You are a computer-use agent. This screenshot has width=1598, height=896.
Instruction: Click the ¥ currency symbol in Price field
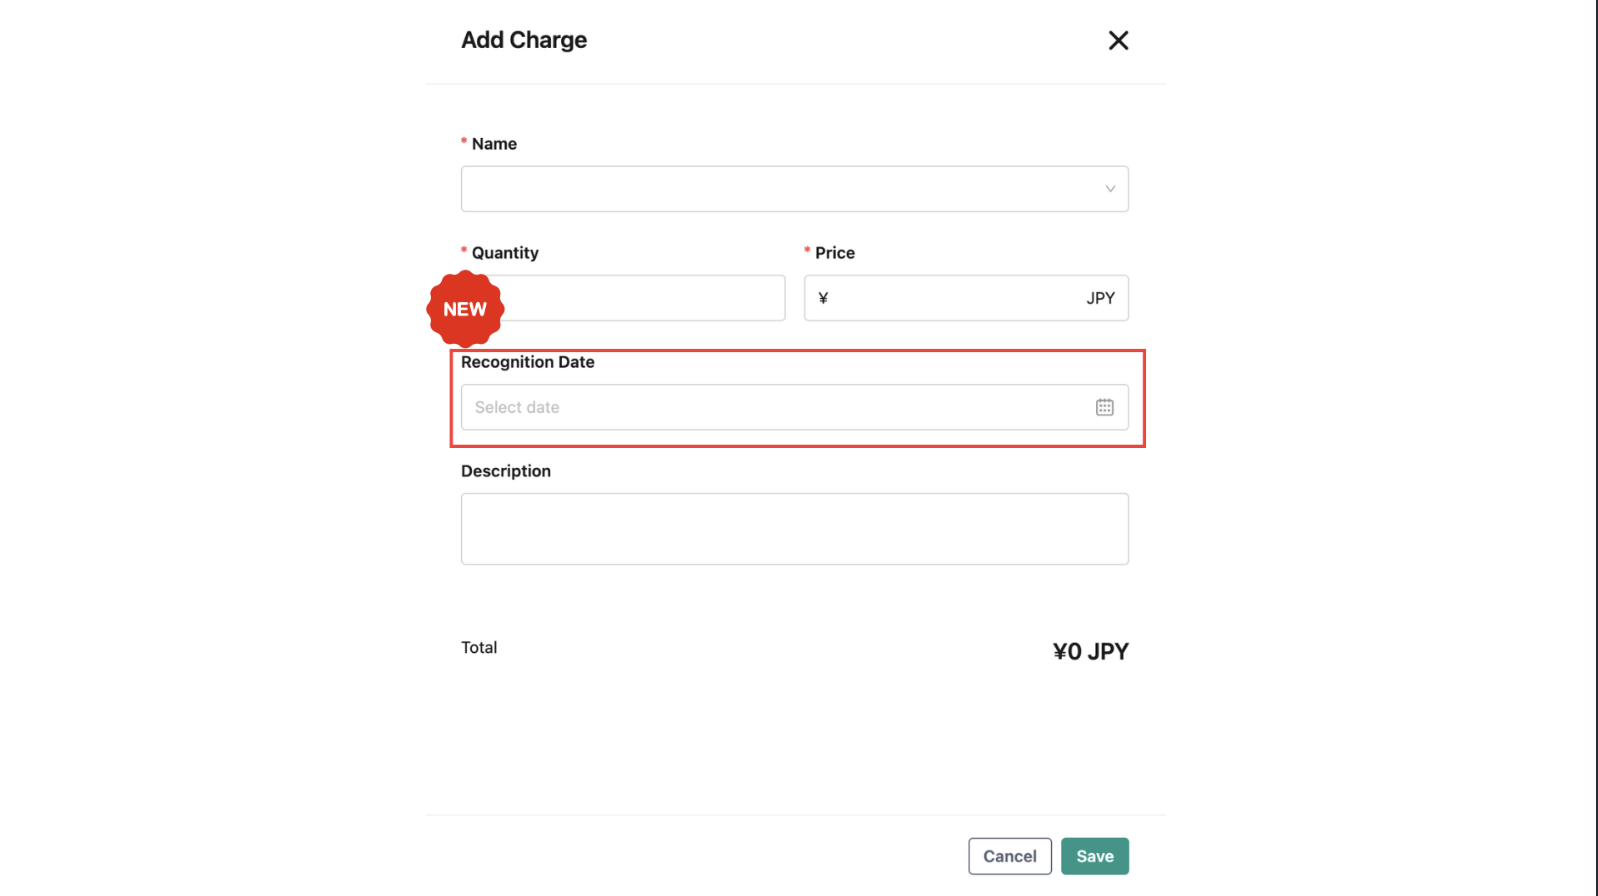(x=823, y=297)
